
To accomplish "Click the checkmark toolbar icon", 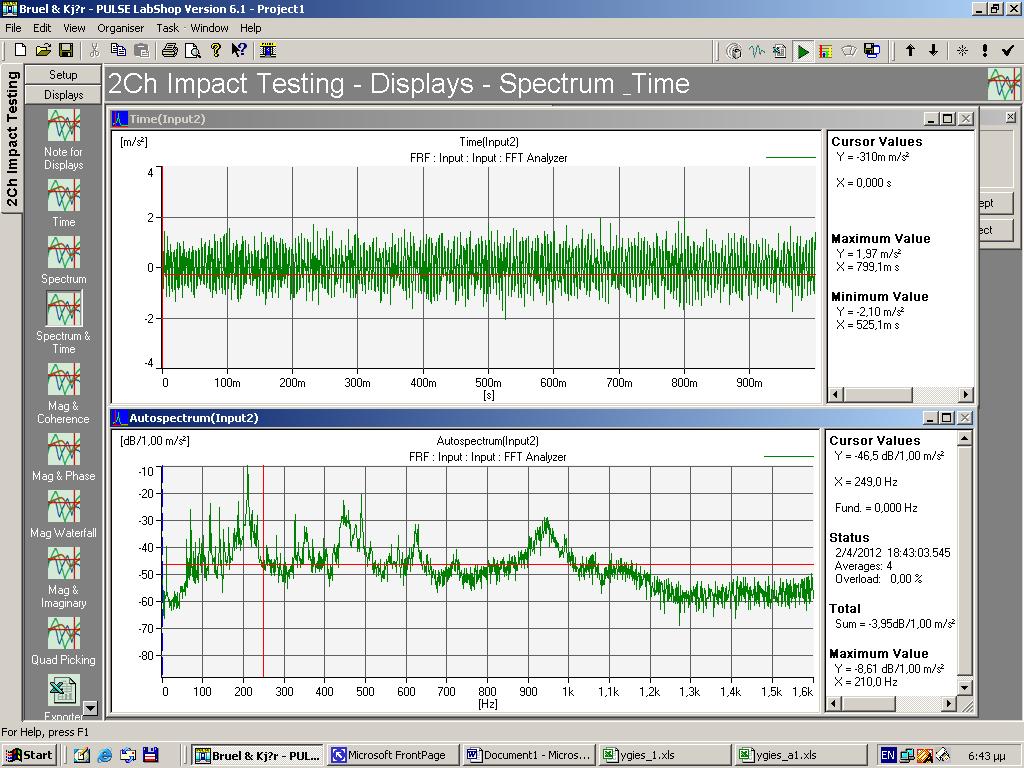I will (x=1008, y=50).
